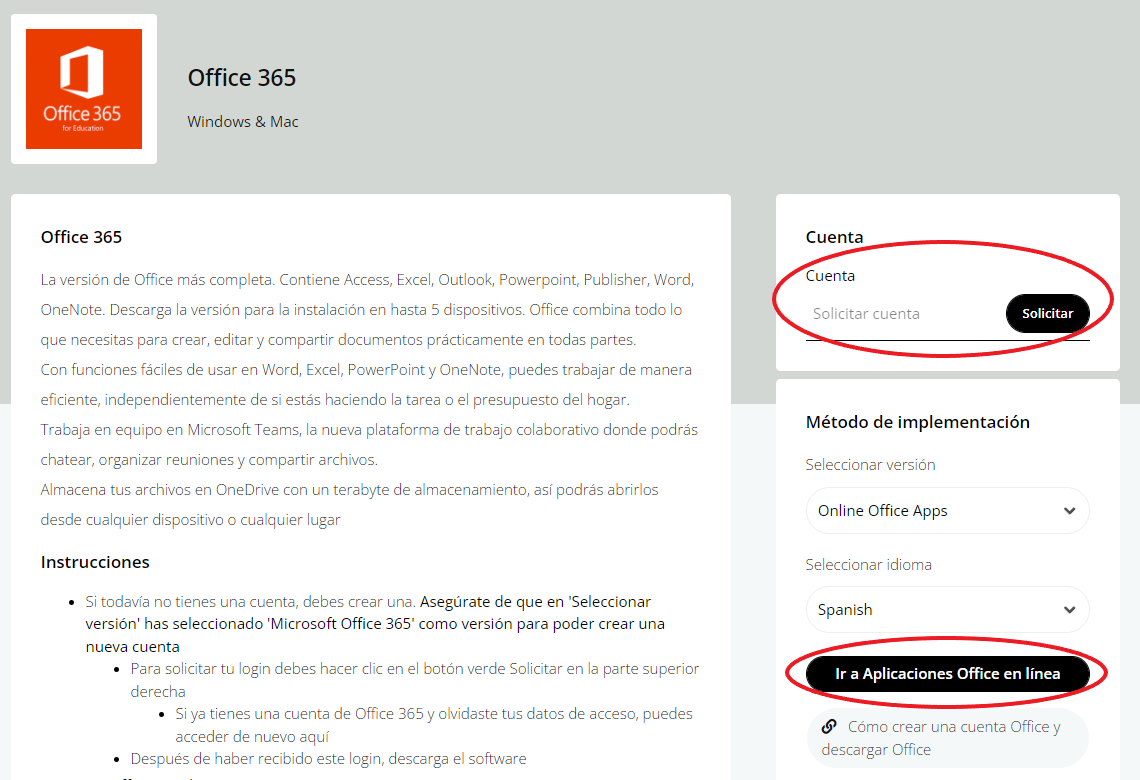Click Ir a Aplicaciones Office en línea
Screen dimensions: 1140x780
(947, 673)
